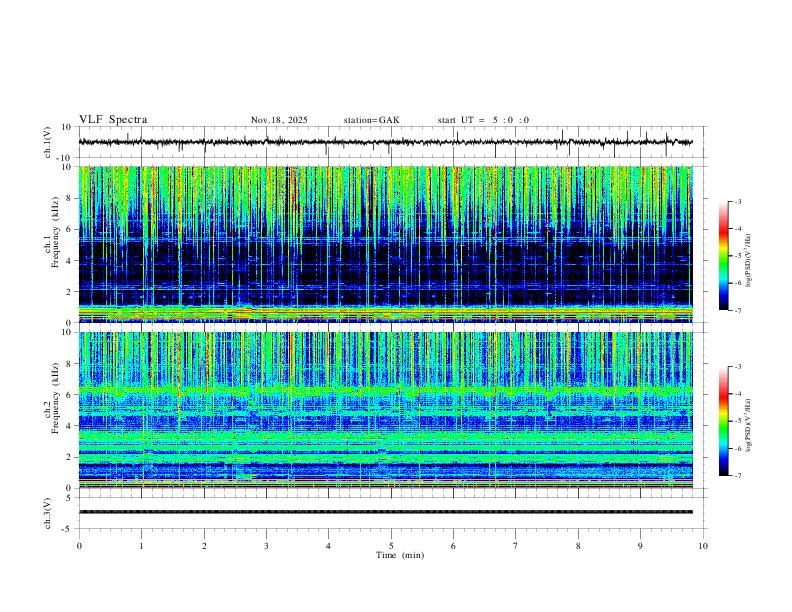Click the ch.2 colorbar log(PSD) label
This screenshot has width=792, height=612.
(x=748, y=425)
